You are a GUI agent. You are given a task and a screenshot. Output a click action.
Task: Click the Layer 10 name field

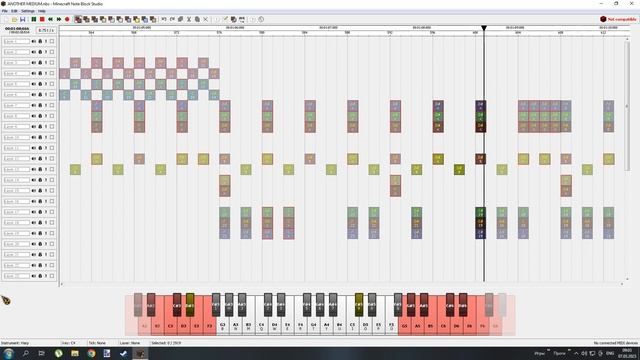click(x=16, y=137)
